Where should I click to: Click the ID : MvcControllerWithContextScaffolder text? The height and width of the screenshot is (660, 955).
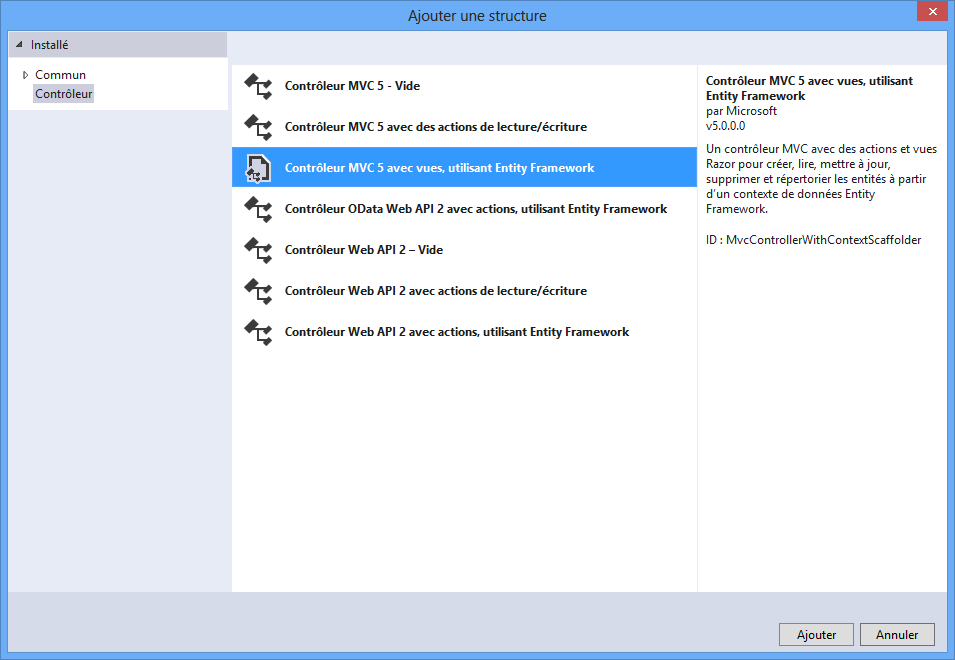click(x=813, y=240)
